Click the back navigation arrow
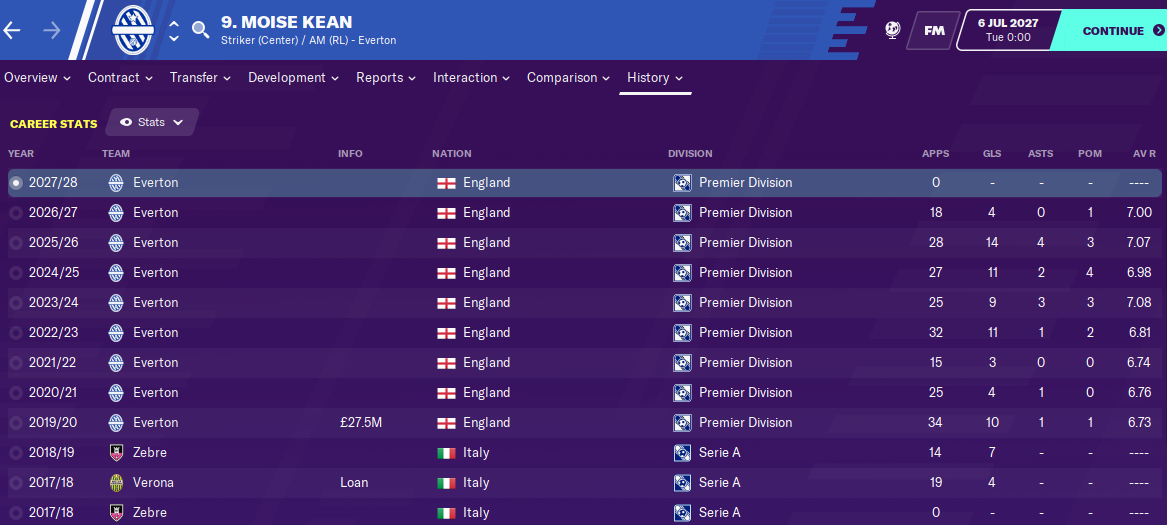This screenshot has width=1167, height=525. pos(12,30)
